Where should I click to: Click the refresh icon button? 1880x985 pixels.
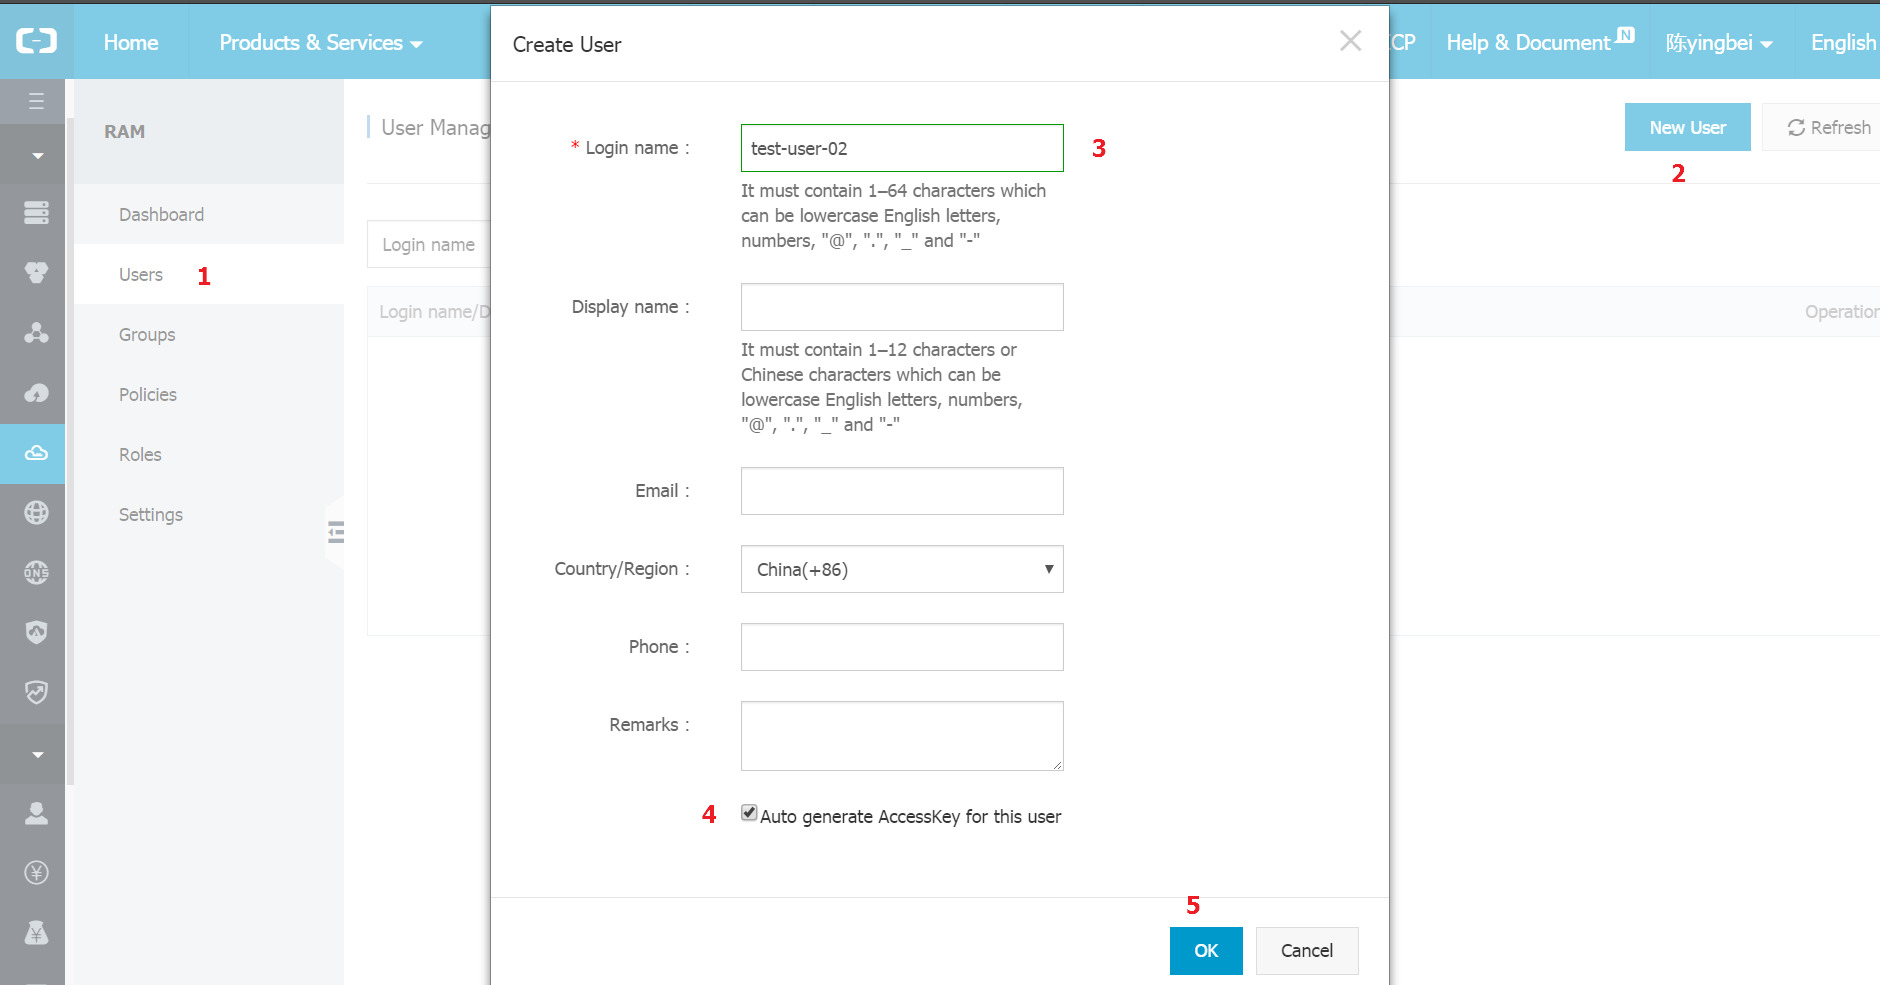click(x=1829, y=127)
